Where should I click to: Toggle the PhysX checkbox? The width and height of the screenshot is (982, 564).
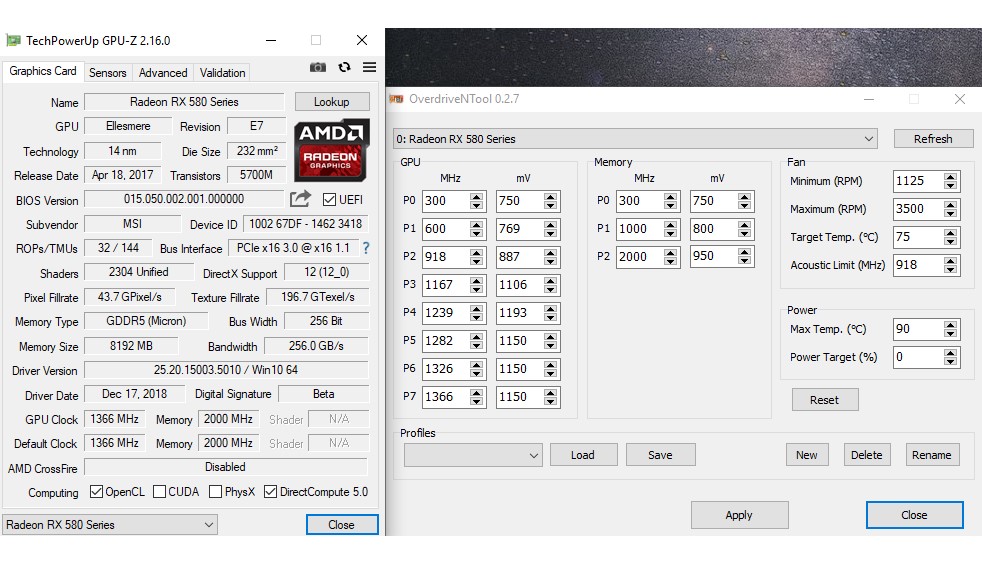pos(215,491)
